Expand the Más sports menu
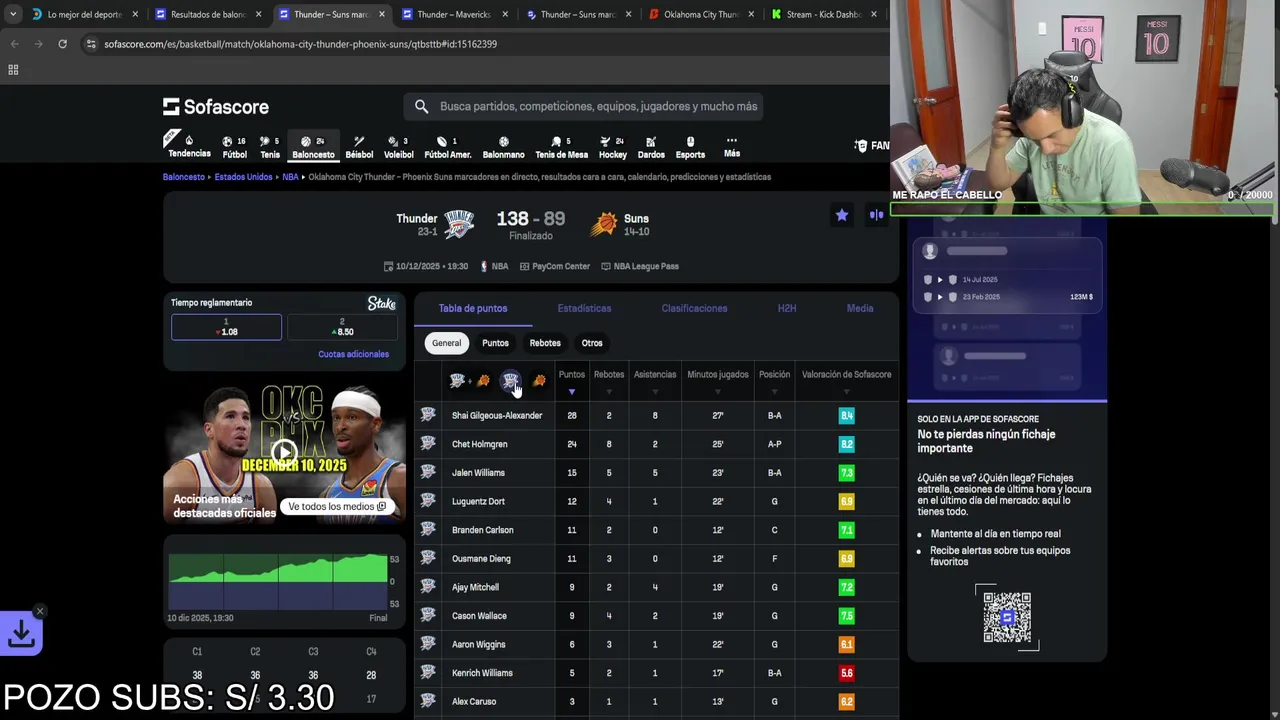The height and width of the screenshot is (720, 1280). [732, 147]
